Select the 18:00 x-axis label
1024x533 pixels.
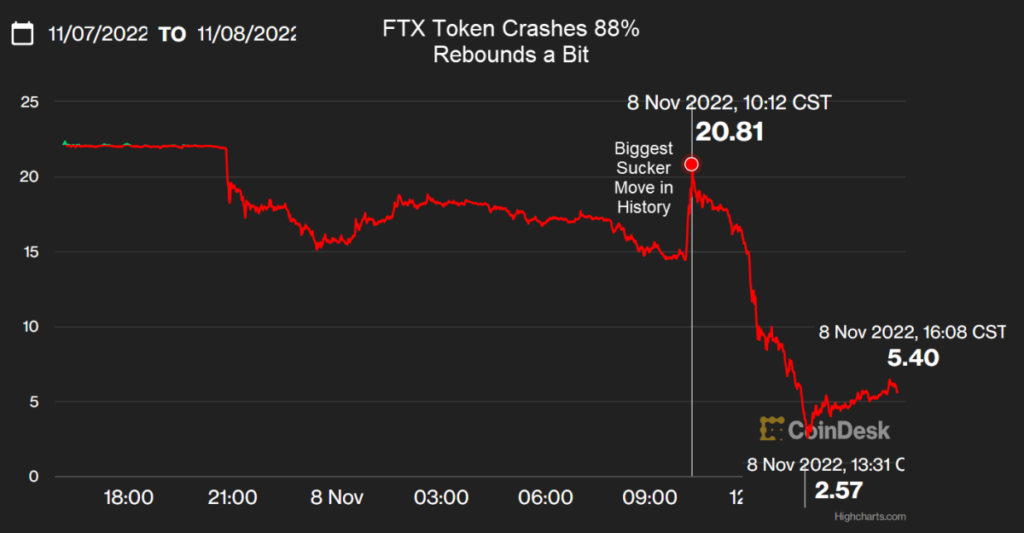click(128, 498)
